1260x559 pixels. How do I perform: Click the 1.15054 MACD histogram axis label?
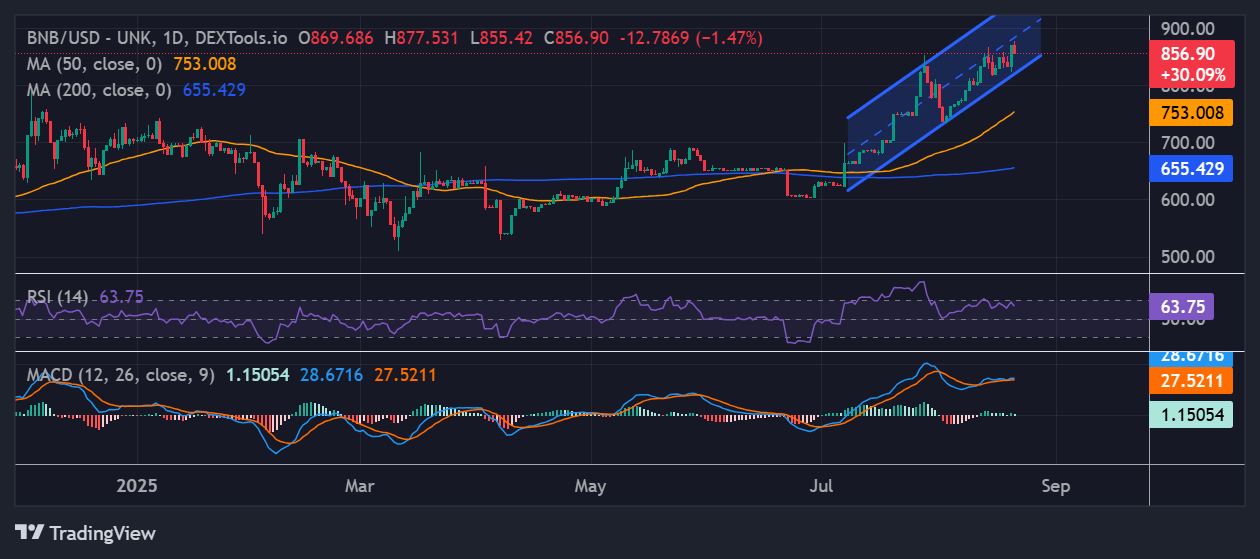pos(1189,413)
